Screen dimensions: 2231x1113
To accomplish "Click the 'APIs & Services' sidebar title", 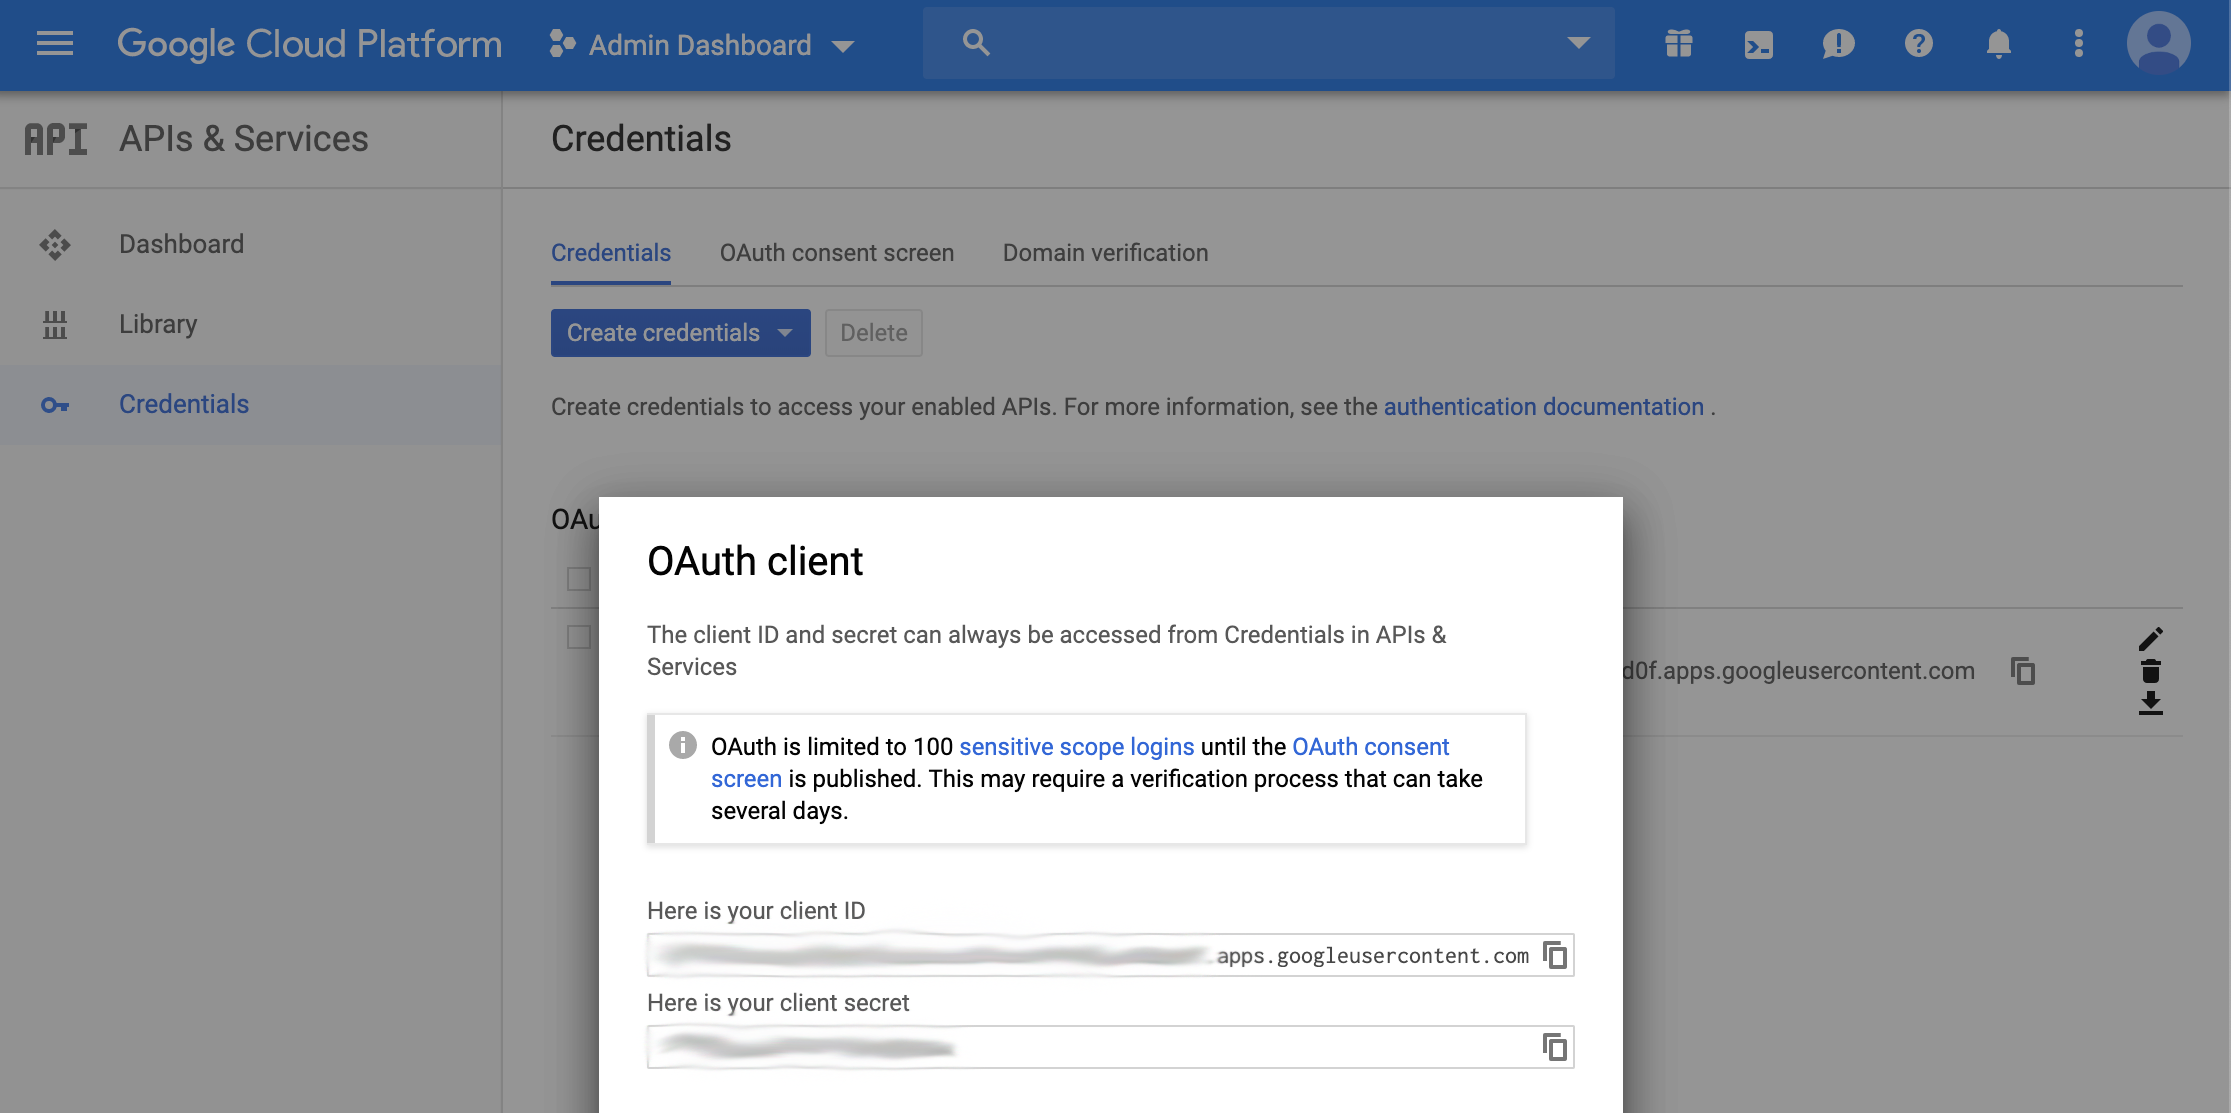I will [x=244, y=139].
